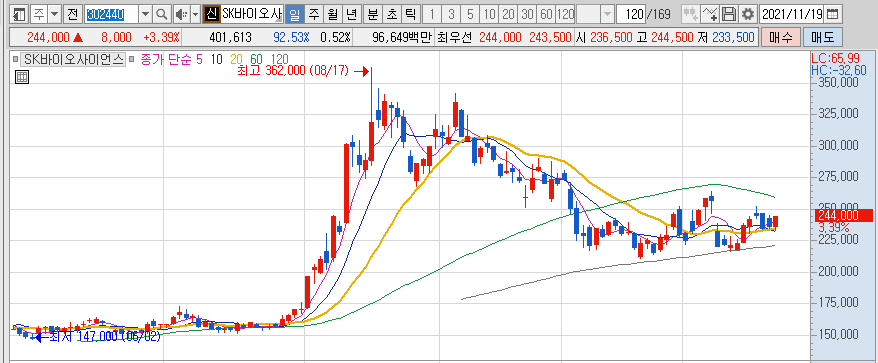Click the orange 20 moving average label

coord(237,59)
